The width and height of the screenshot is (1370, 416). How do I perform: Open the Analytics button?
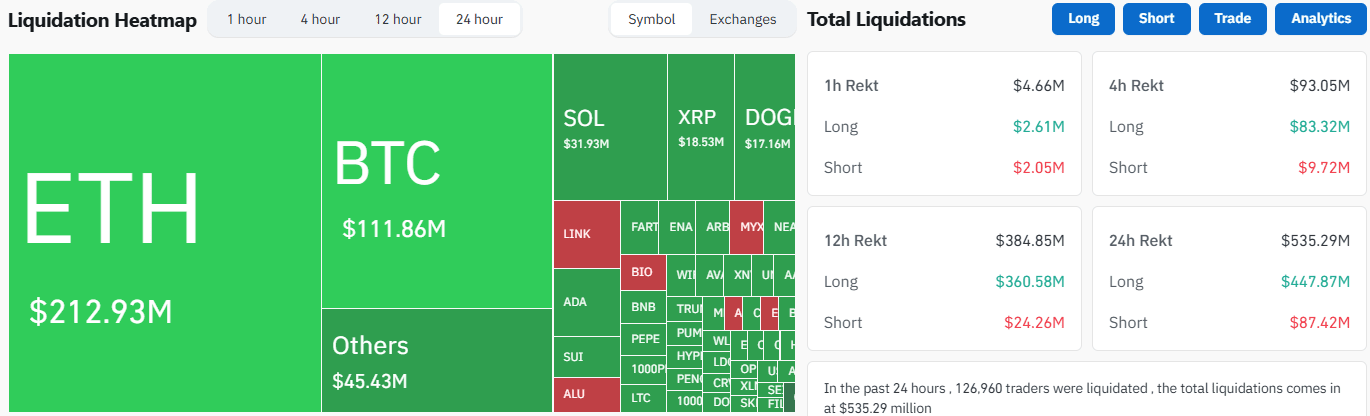click(1321, 19)
